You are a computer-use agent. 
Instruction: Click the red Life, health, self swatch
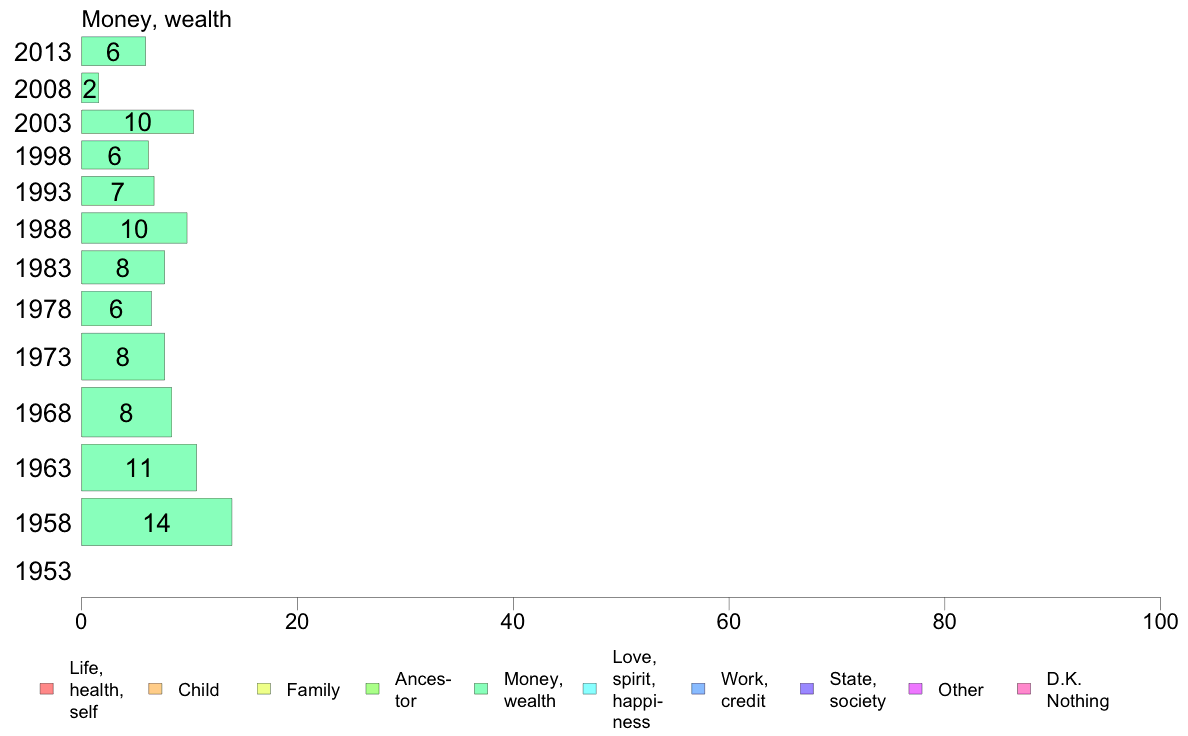pos(47,689)
